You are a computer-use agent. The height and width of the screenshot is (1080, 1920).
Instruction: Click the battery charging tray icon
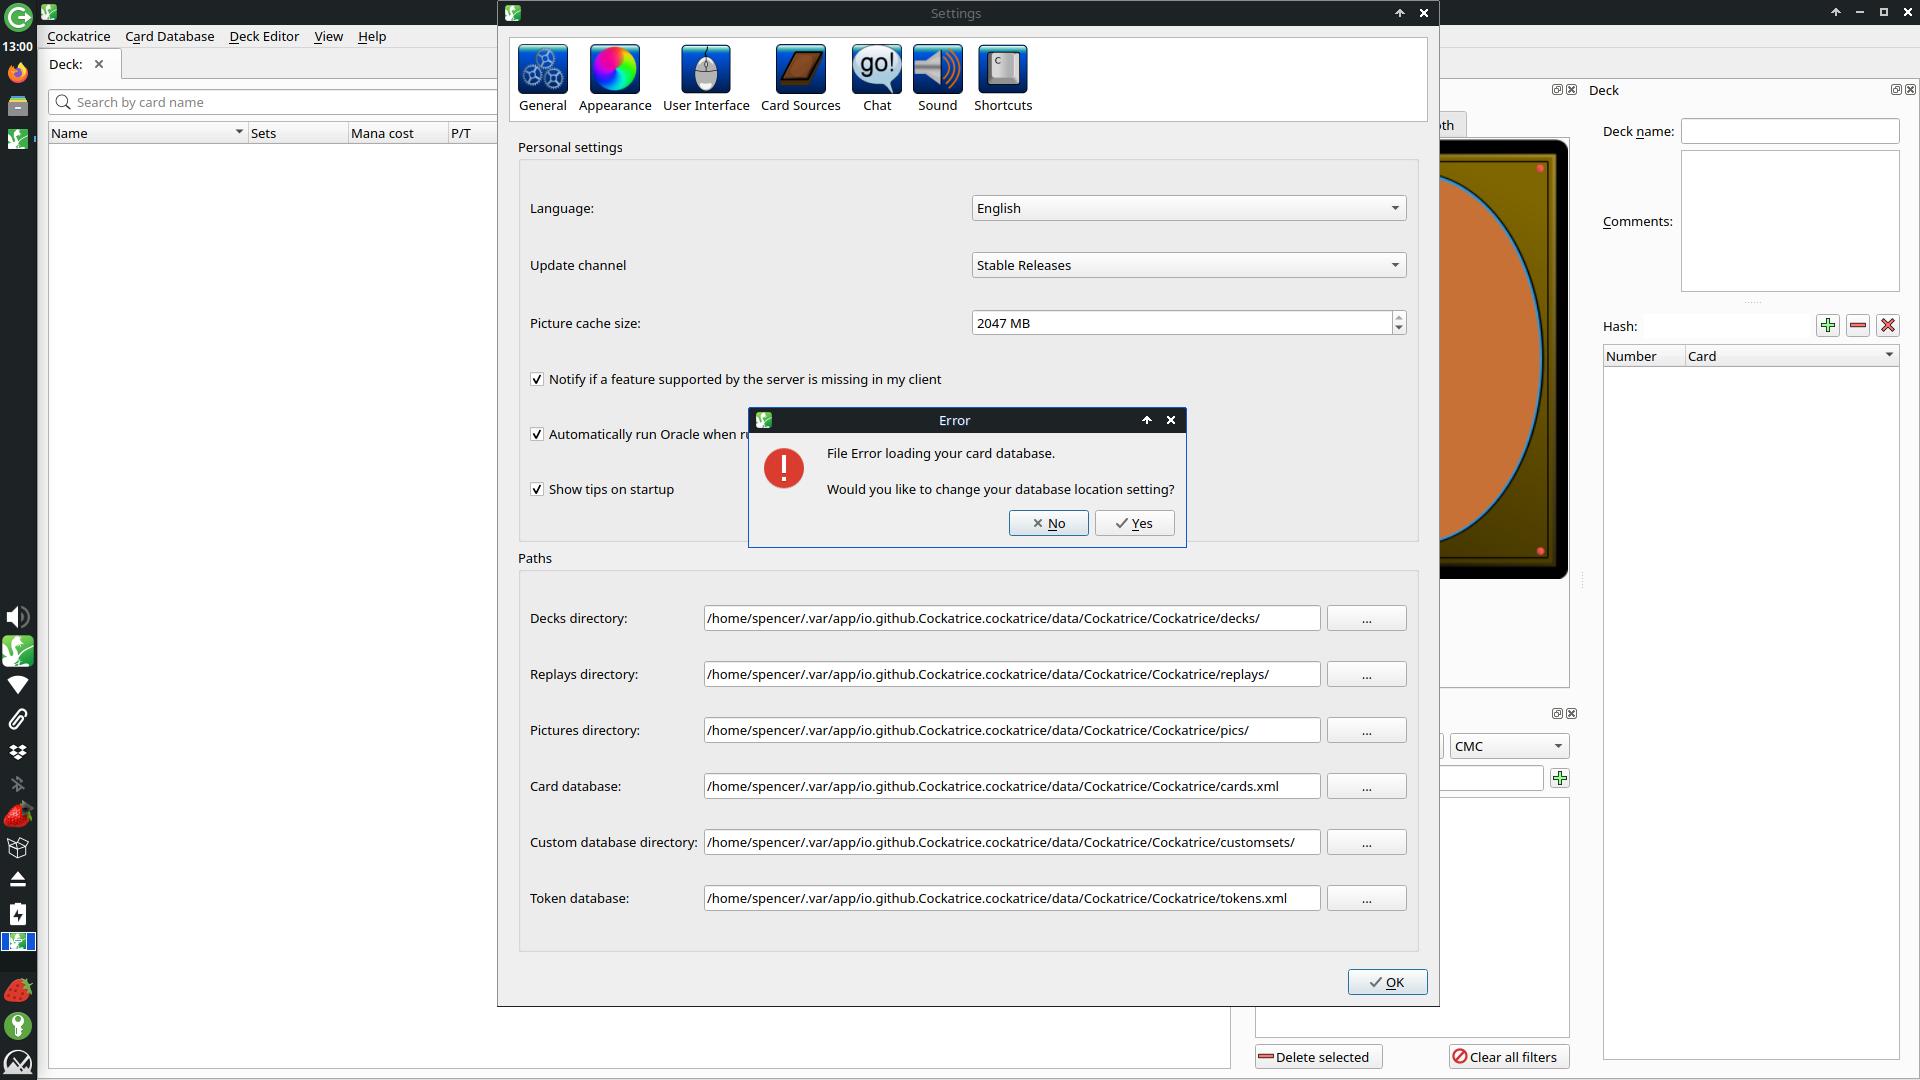pos(18,914)
